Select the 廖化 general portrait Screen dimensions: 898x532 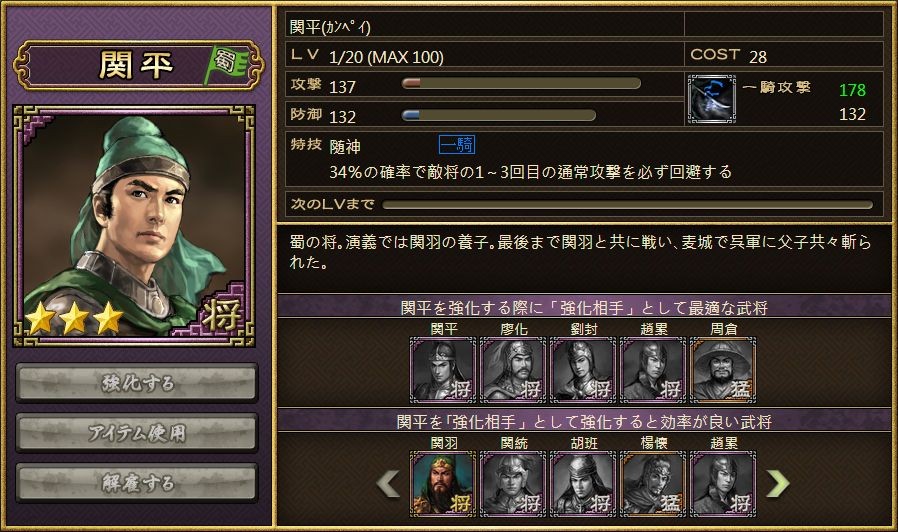[513, 369]
